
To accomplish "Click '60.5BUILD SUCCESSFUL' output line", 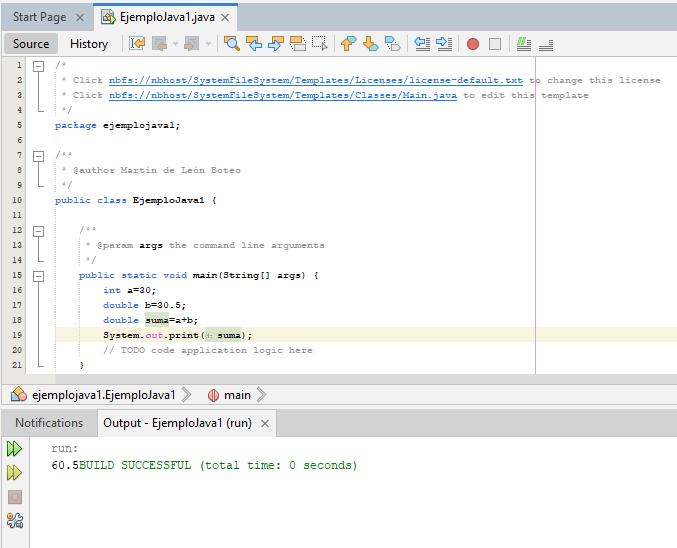I will coord(204,466).
